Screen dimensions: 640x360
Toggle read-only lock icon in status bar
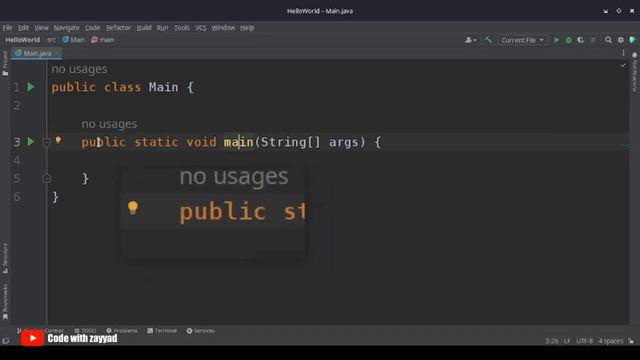pyautogui.click(x=631, y=341)
